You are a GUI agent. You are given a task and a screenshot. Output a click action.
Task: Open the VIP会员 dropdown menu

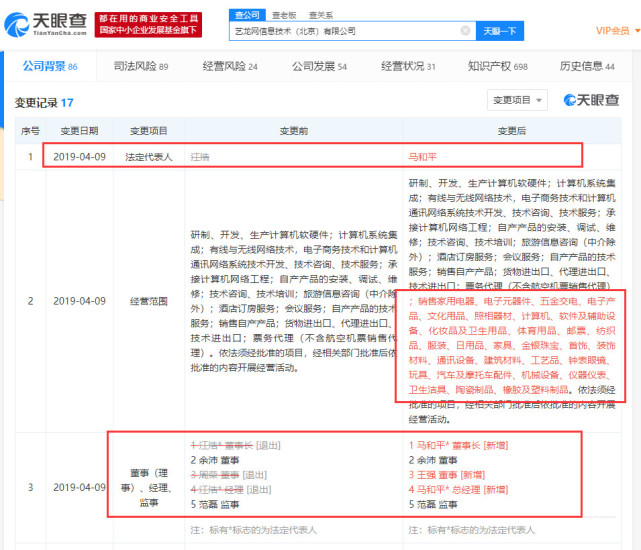point(617,31)
